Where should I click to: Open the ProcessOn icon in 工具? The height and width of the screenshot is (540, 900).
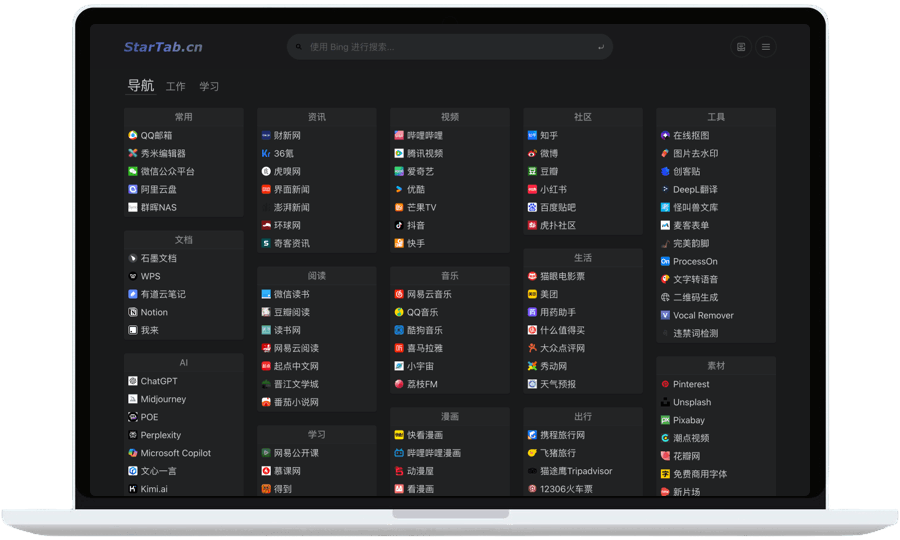665,261
